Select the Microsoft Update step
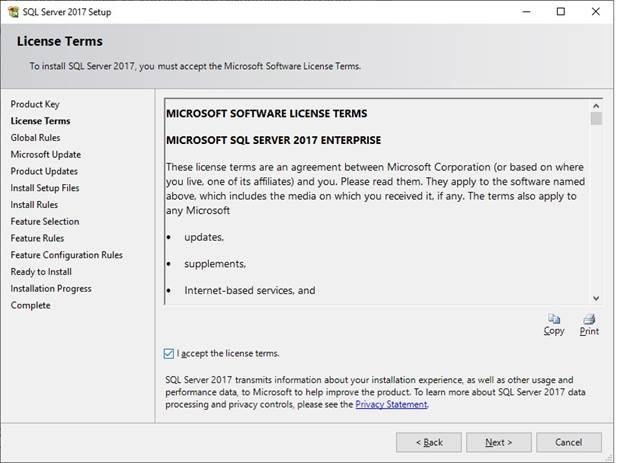 pyautogui.click(x=46, y=155)
